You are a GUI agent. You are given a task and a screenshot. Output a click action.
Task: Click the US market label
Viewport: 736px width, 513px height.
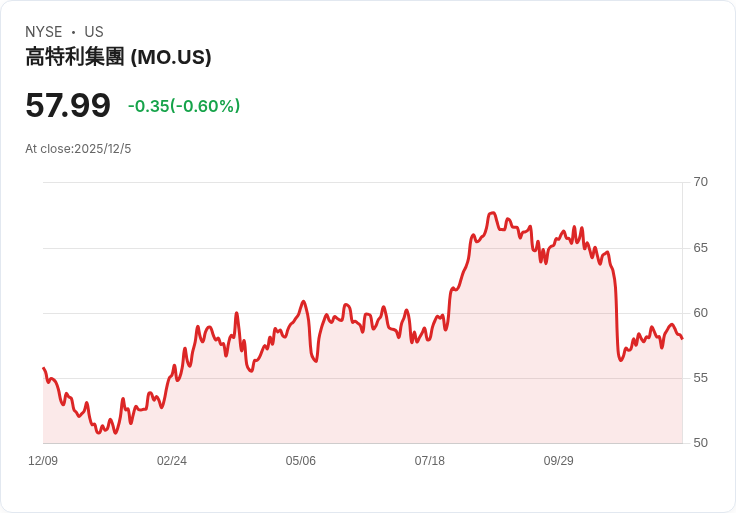pos(94,32)
